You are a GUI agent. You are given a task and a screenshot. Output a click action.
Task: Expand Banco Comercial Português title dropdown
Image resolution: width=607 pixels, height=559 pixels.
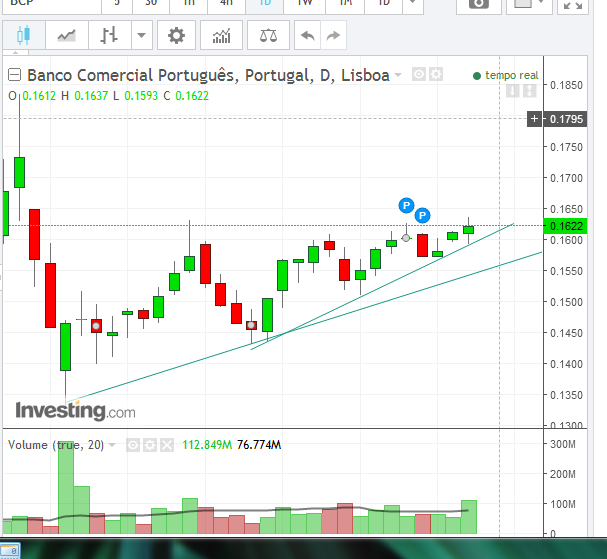[x=398, y=75]
